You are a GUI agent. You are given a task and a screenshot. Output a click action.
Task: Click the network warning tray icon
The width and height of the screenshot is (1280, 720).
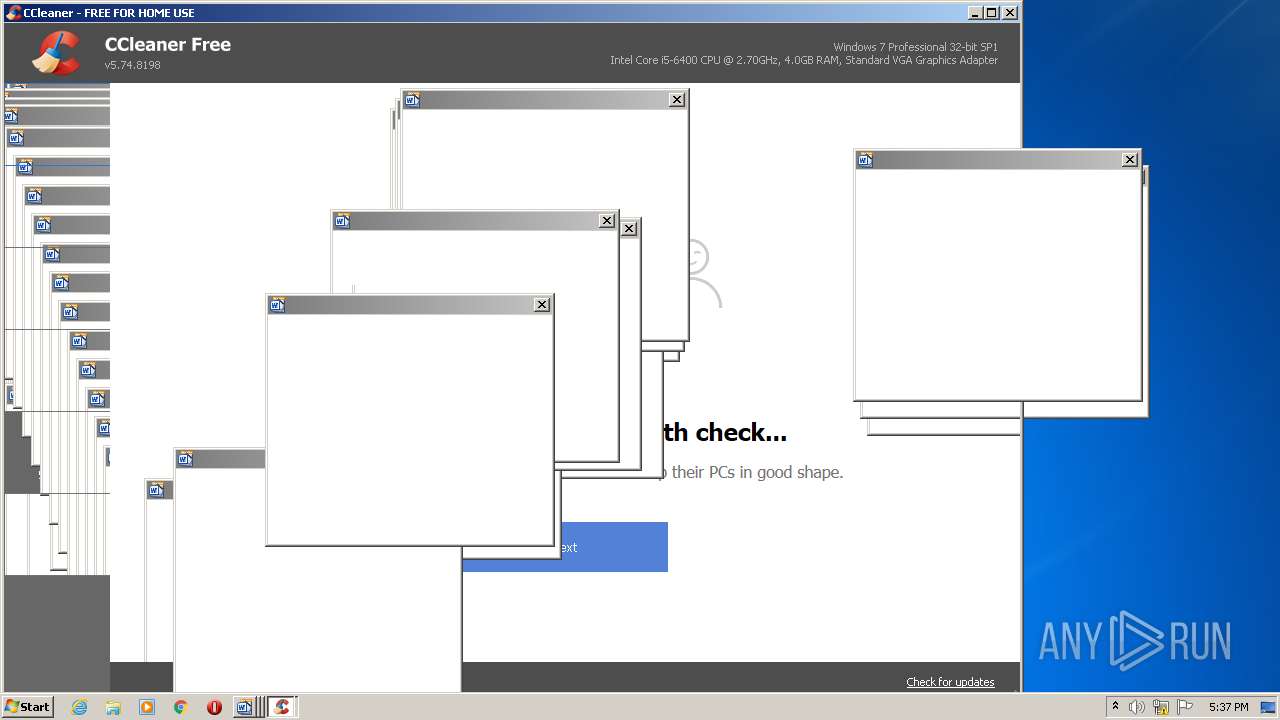pyautogui.click(x=1161, y=707)
